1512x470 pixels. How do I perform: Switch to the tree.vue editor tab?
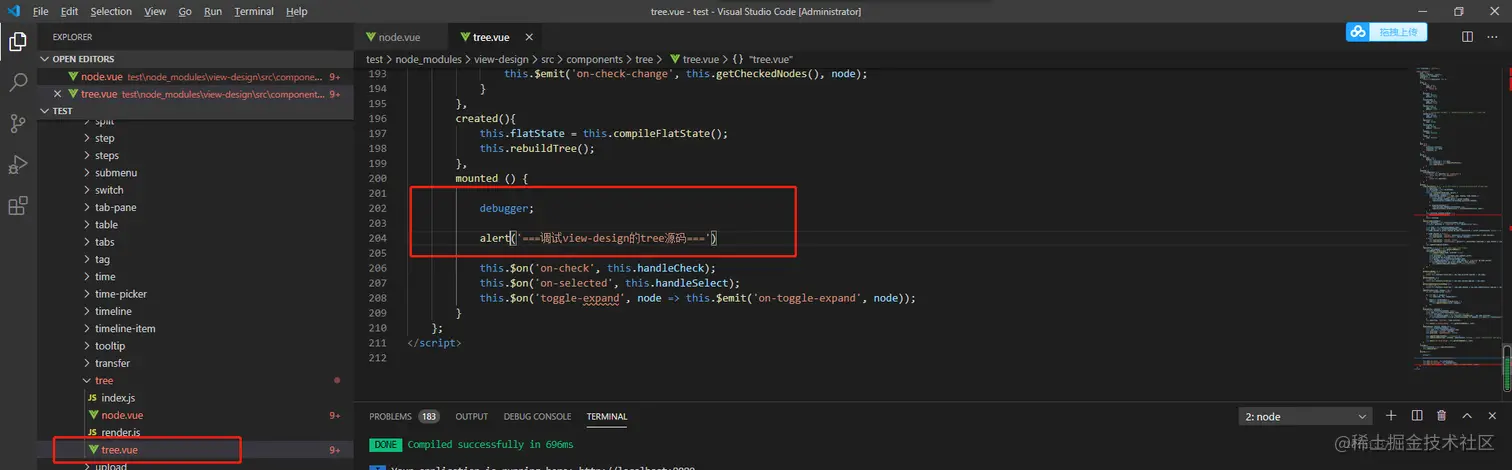point(490,36)
